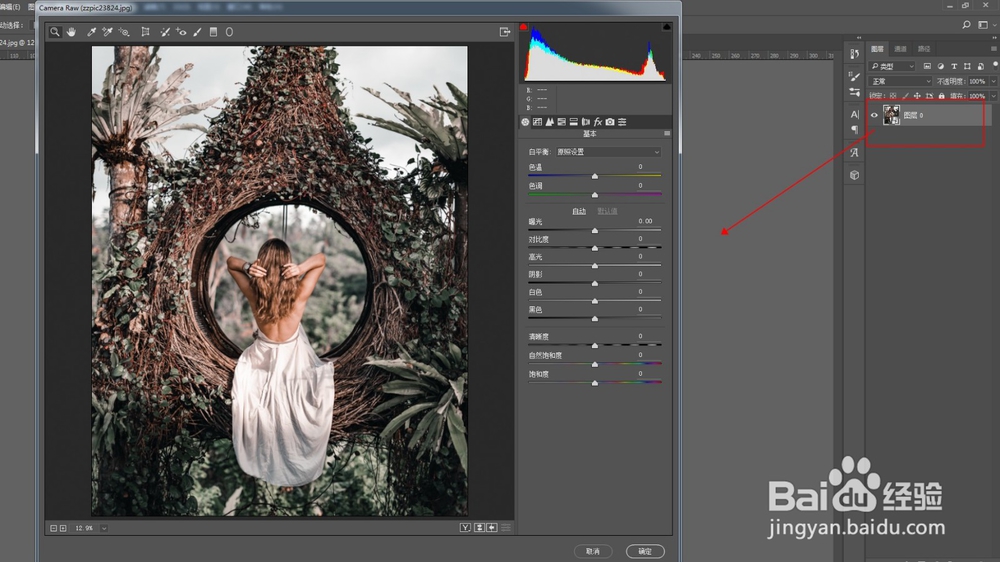This screenshot has height=562, width=1000.
Task: Open the Lens Corrections panel tab
Action: pos(585,122)
